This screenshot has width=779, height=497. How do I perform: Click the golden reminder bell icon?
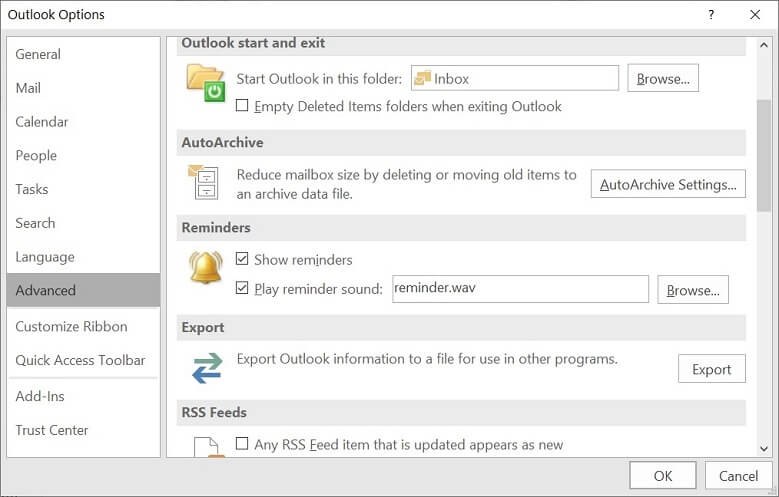point(205,267)
